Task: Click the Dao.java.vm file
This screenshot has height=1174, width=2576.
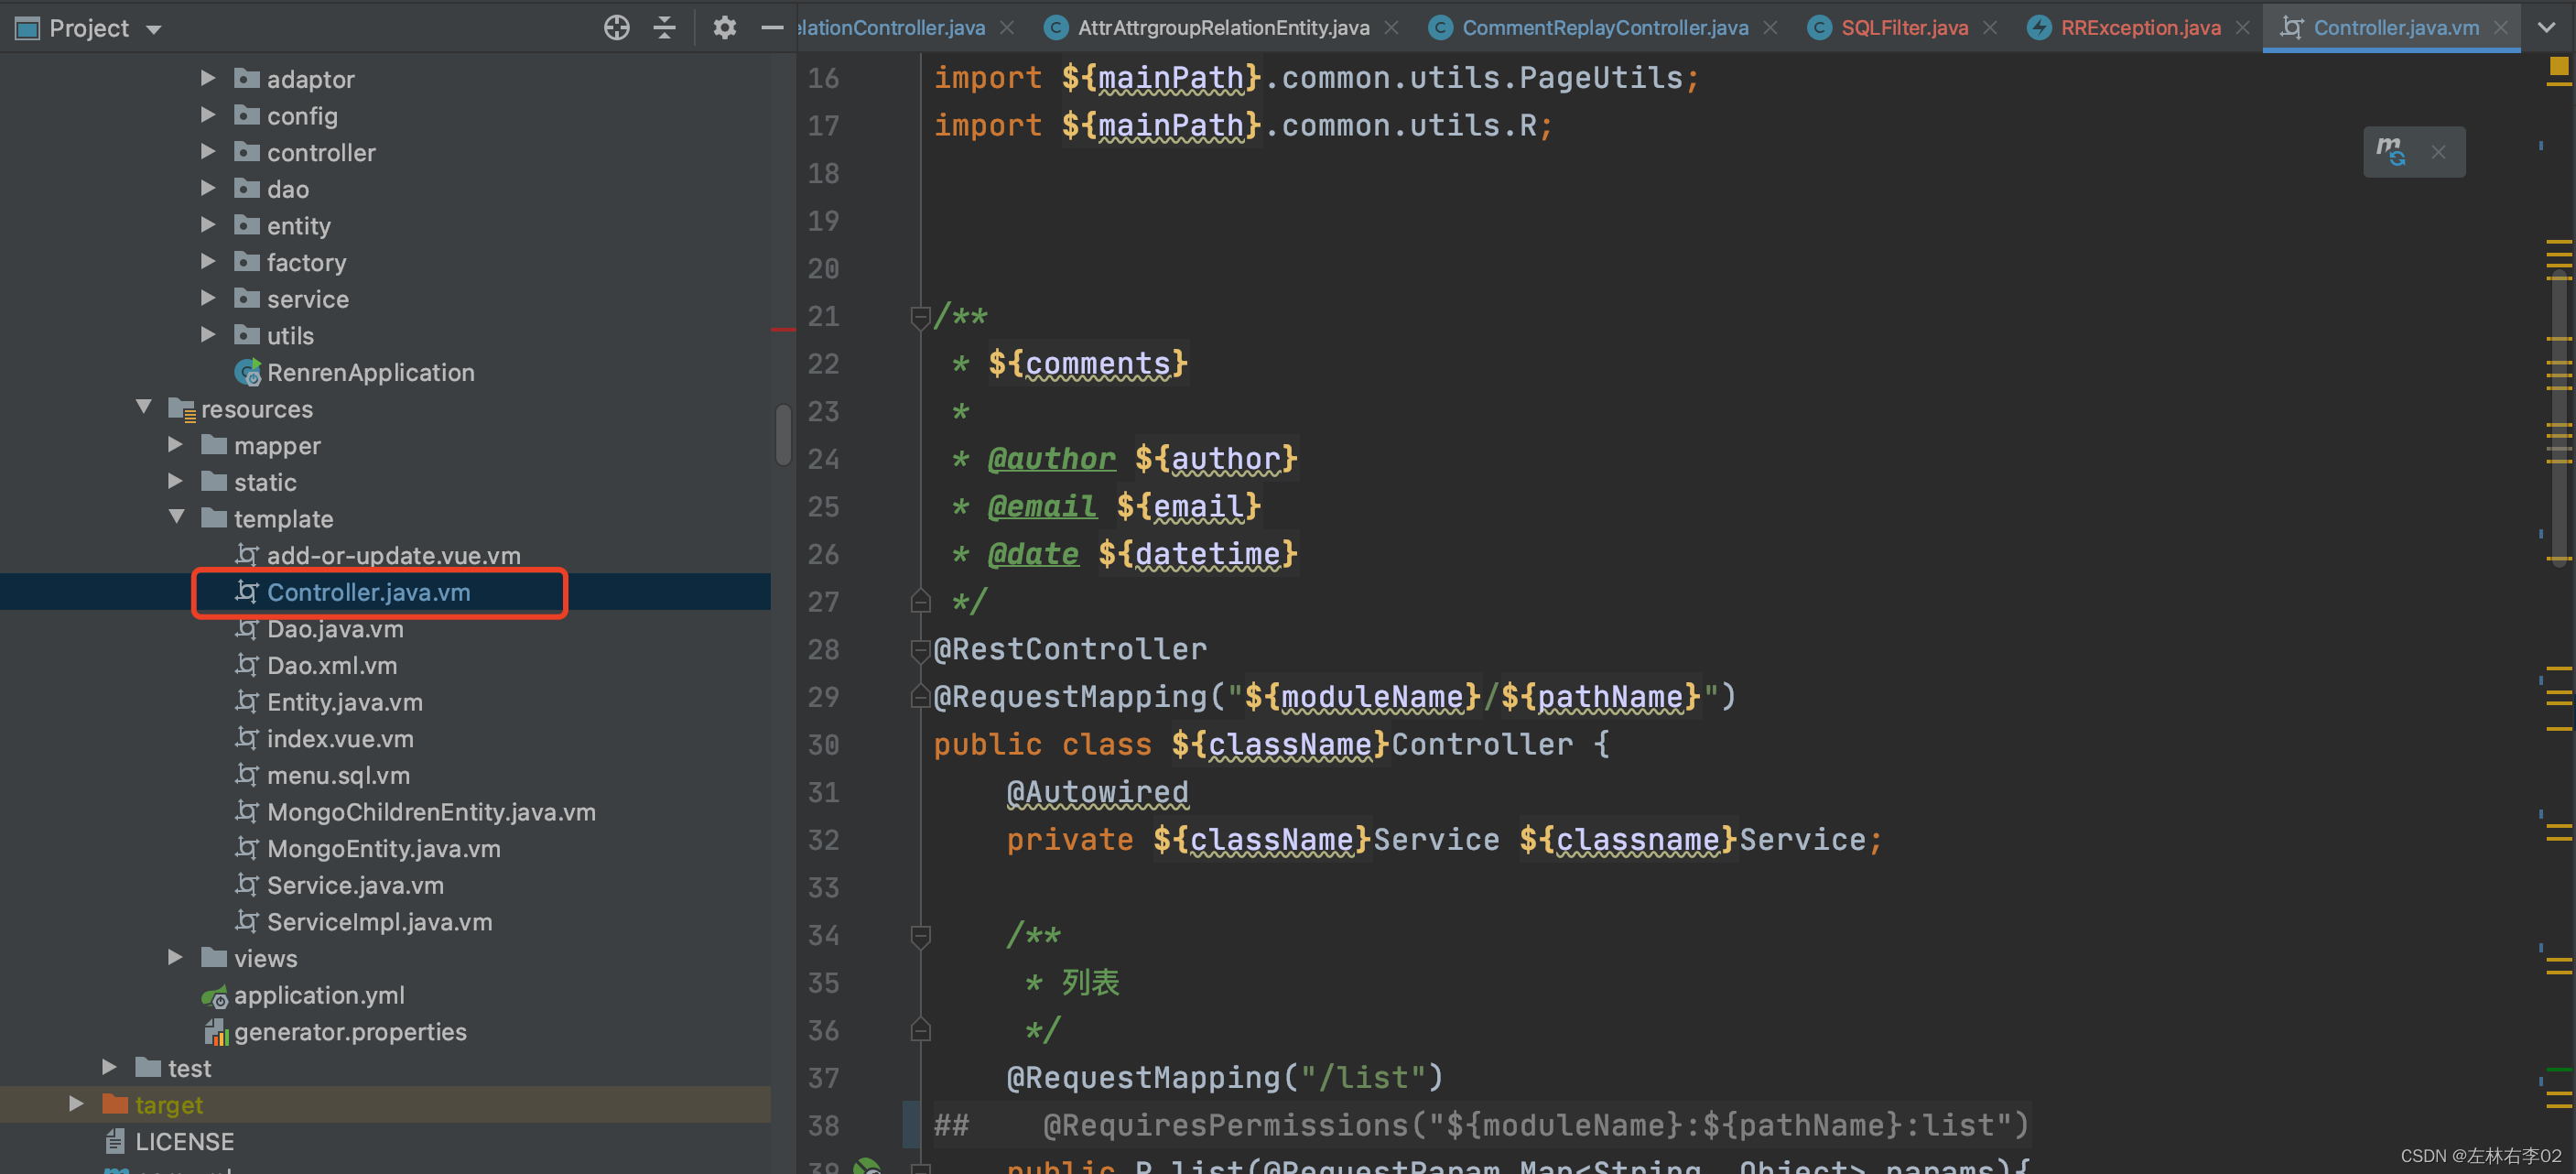Action: tap(335, 628)
